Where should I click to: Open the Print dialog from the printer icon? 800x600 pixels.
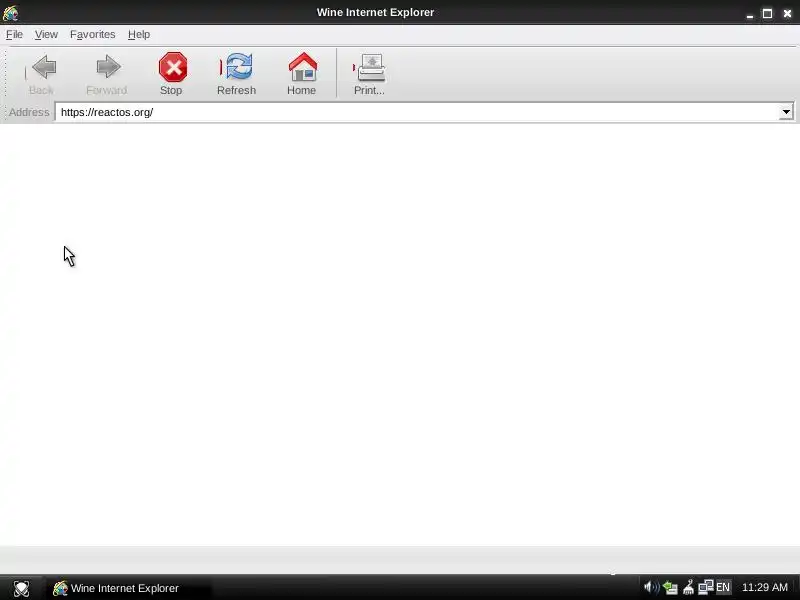pos(371,67)
